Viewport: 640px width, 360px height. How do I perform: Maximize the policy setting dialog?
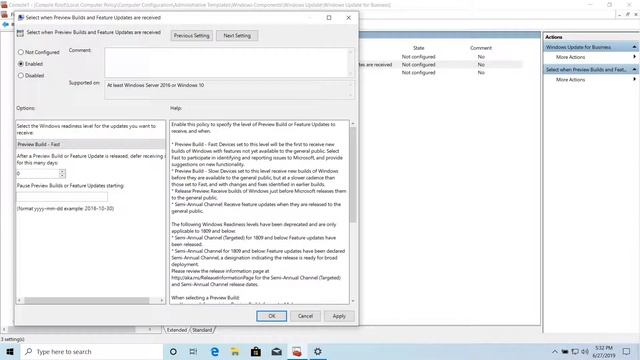click(329, 18)
